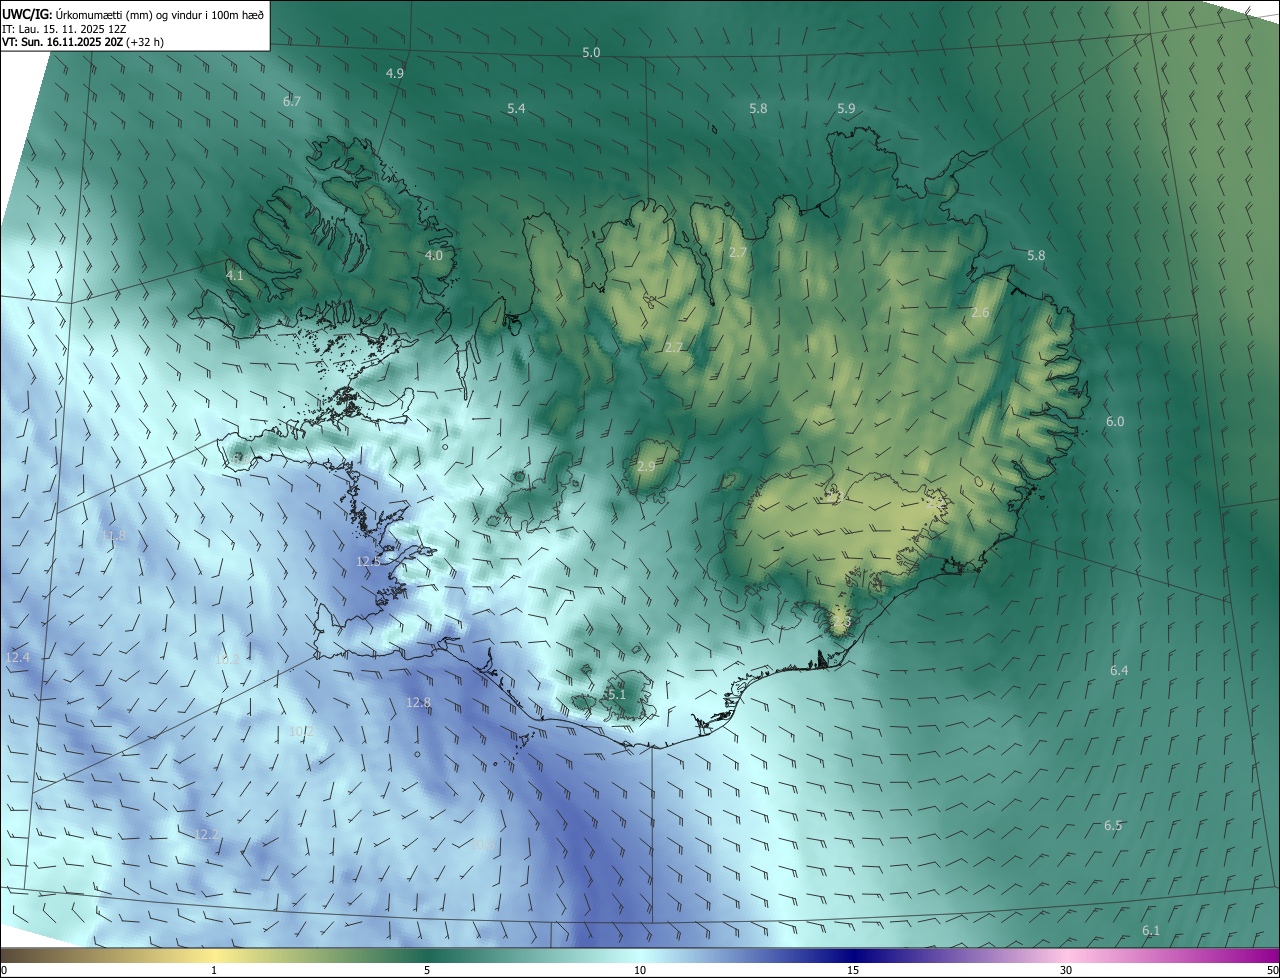The width and height of the screenshot is (1280, 978).
Task: Select the 12.4 value label on the map
Action: coord(18,657)
